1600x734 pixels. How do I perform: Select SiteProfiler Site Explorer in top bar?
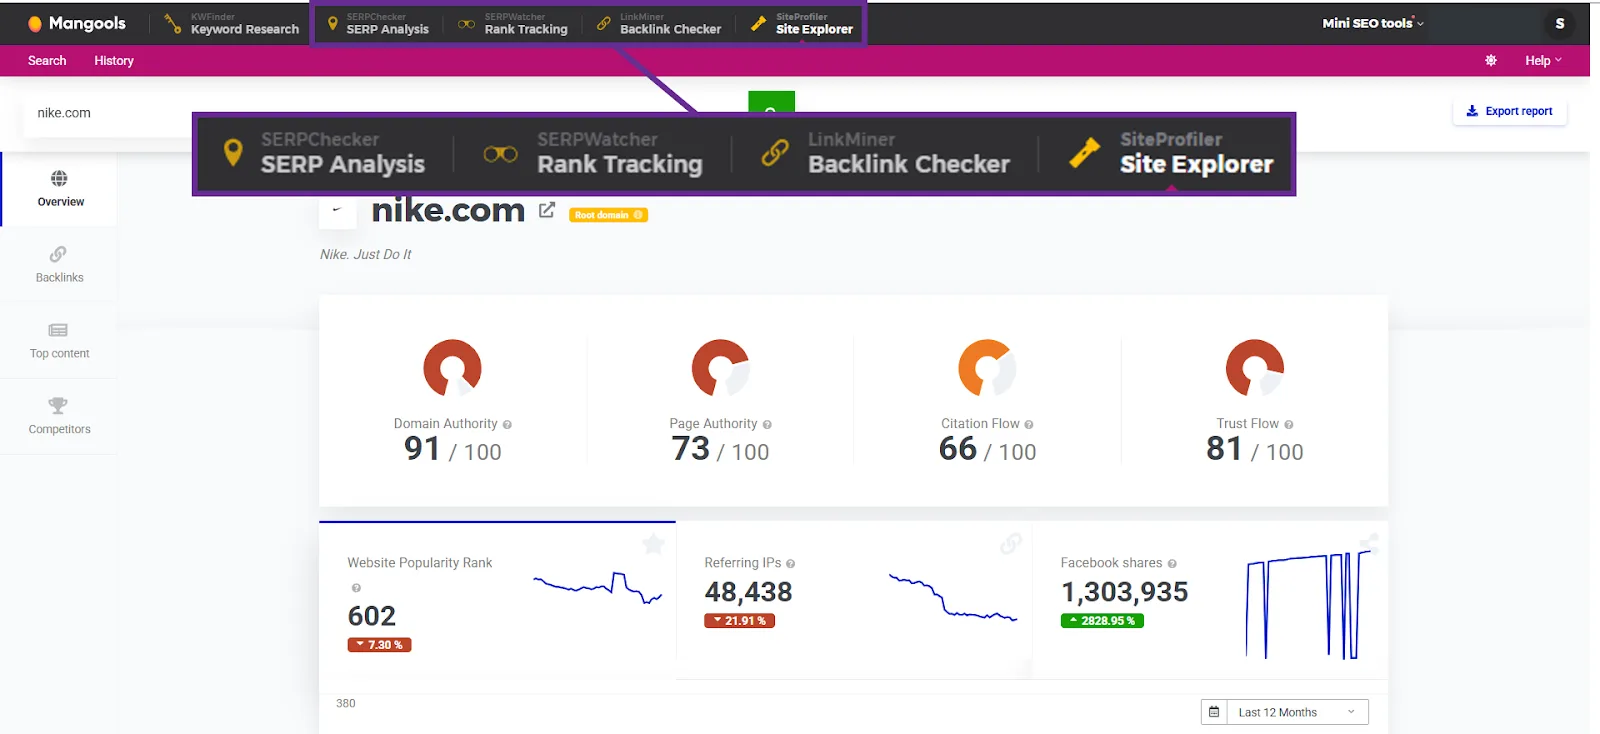[x=802, y=23]
